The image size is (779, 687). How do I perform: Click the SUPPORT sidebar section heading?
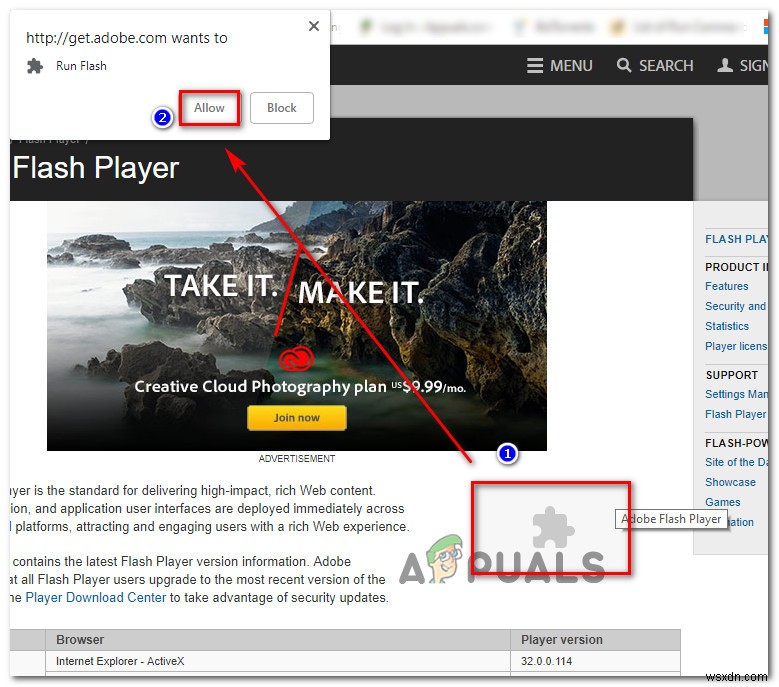731,375
